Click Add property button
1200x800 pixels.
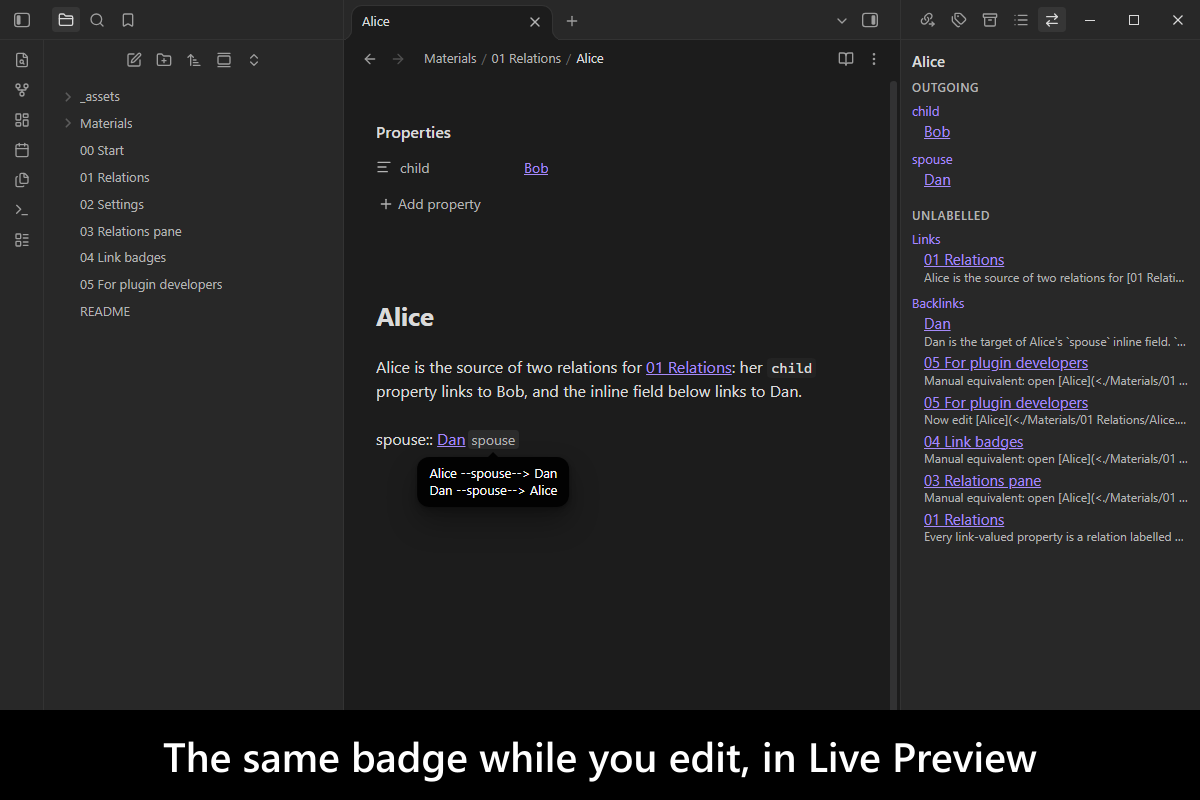coord(430,205)
